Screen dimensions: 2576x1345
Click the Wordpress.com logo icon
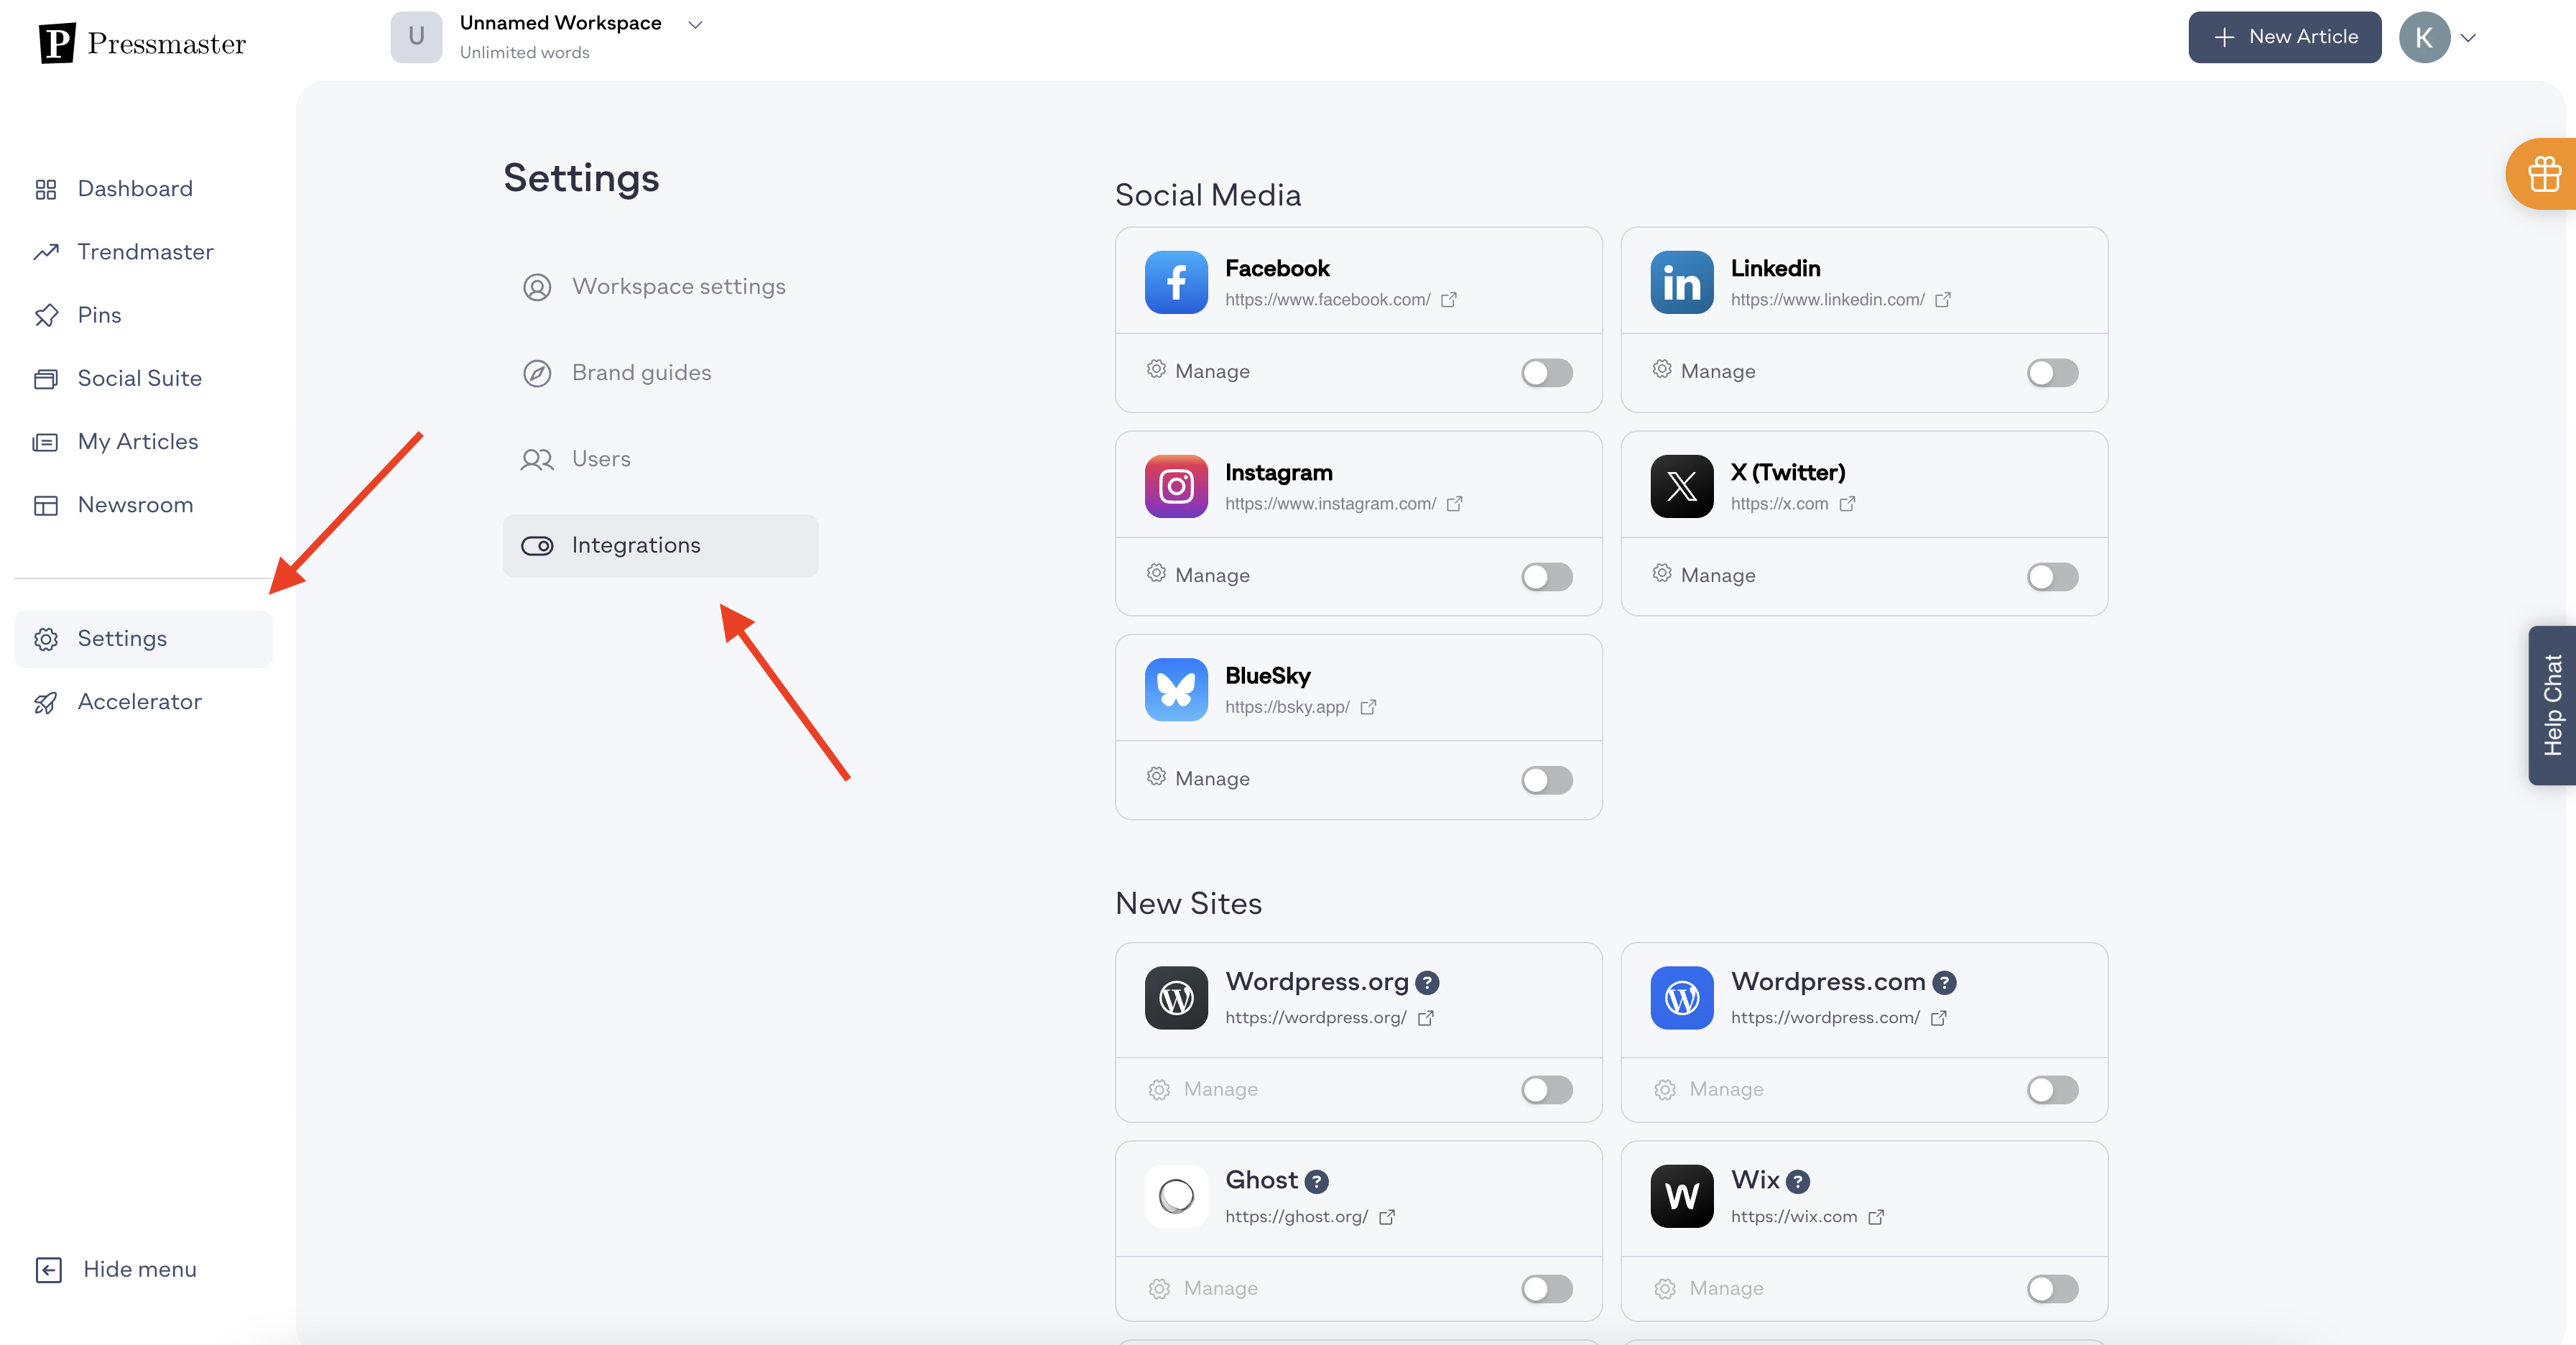click(1682, 998)
